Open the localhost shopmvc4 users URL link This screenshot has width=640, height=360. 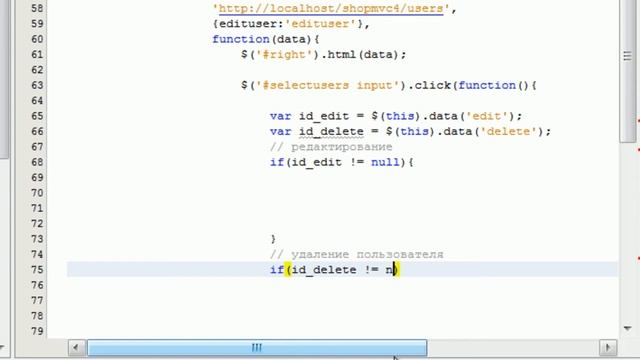pyautogui.click(x=331, y=9)
